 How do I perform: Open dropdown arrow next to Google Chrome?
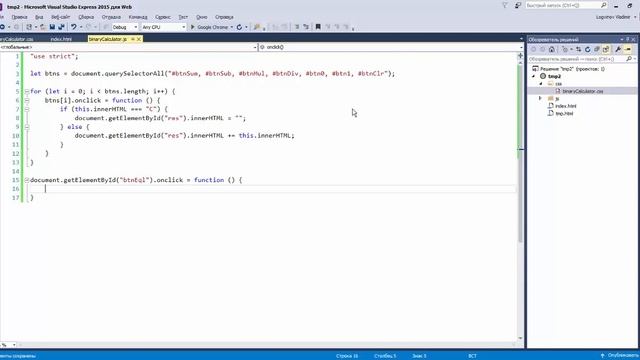231,27
